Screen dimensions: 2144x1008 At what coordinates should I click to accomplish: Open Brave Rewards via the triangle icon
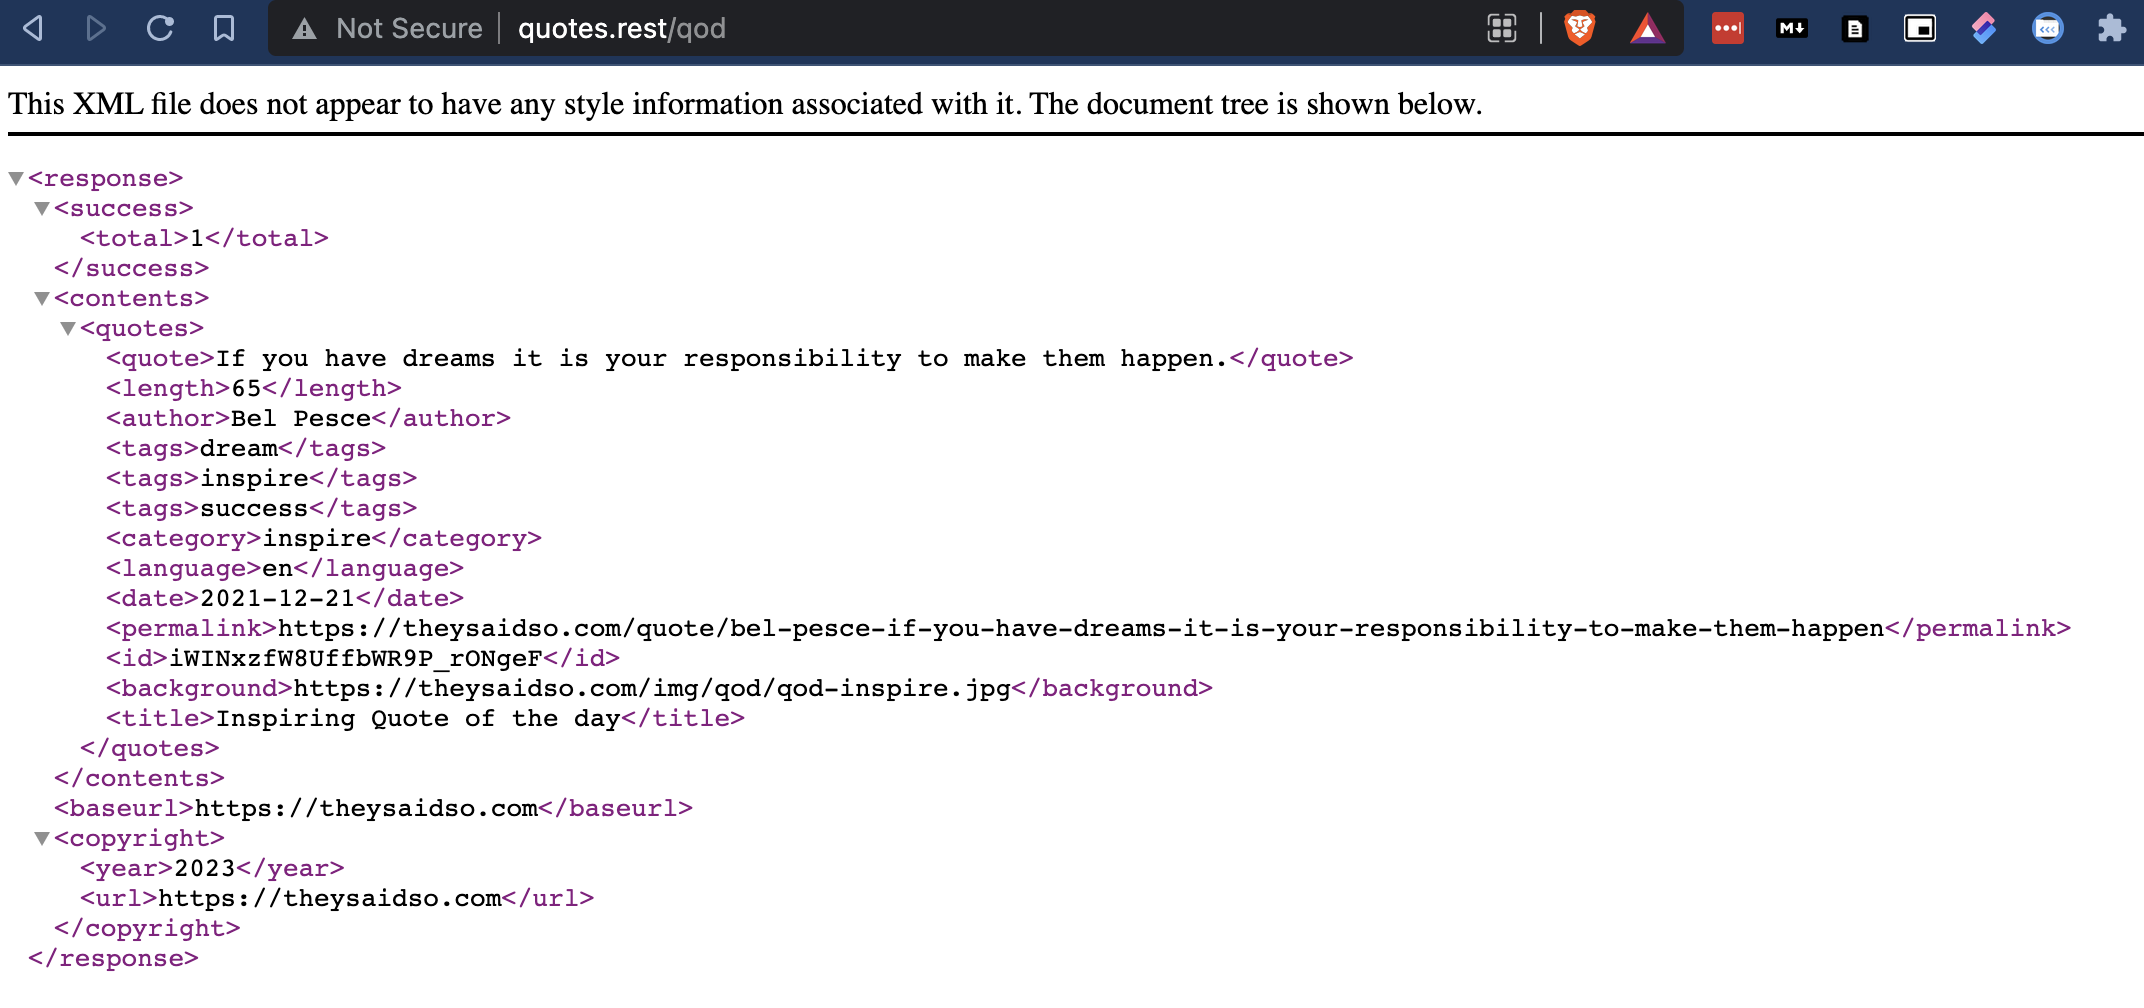click(1647, 28)
